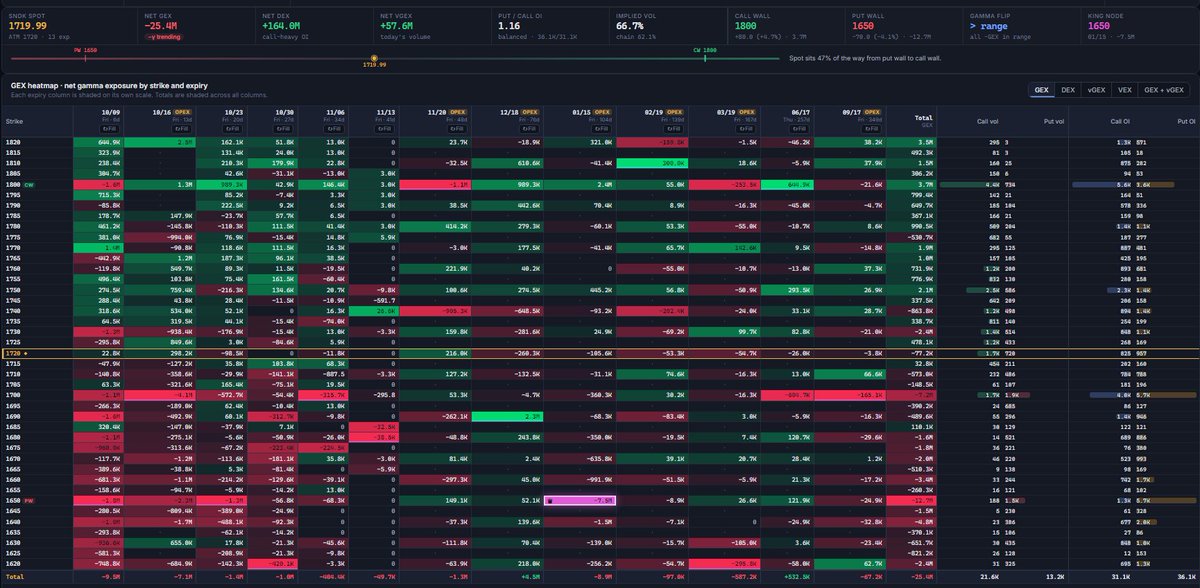Image resolution: width=1200 pixels, height=588 pixels.
Task: Click Fill button under 11/06 expiry
Action: point(334,129)
